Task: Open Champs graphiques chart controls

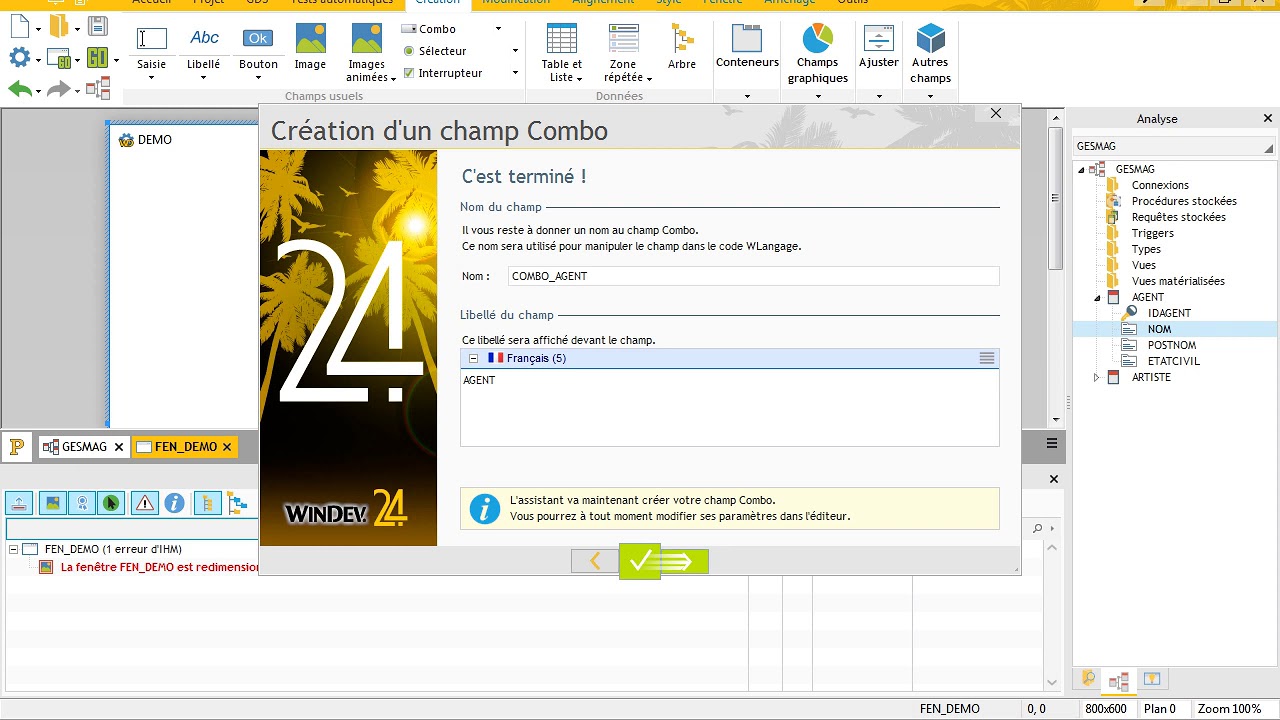Action: coord(817,53)
